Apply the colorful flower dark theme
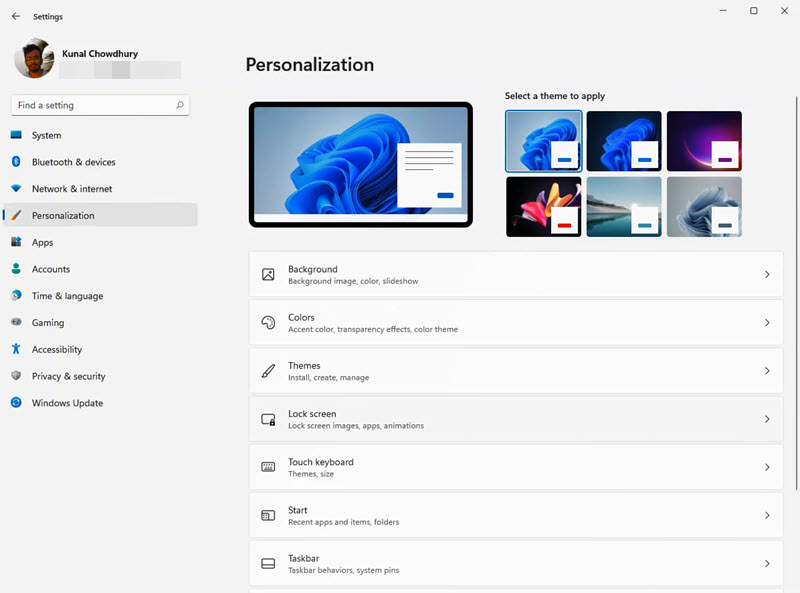Viewport: 800px width, 593px height. 543,207
